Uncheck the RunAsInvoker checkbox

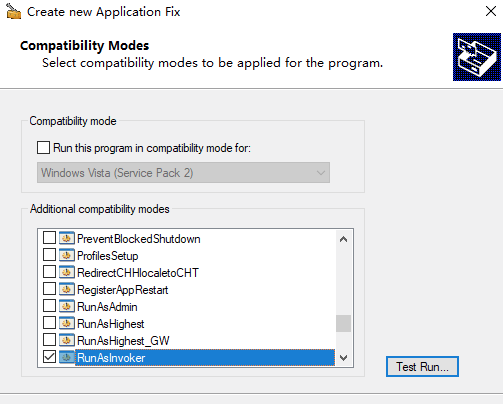[x=49, y=357]
